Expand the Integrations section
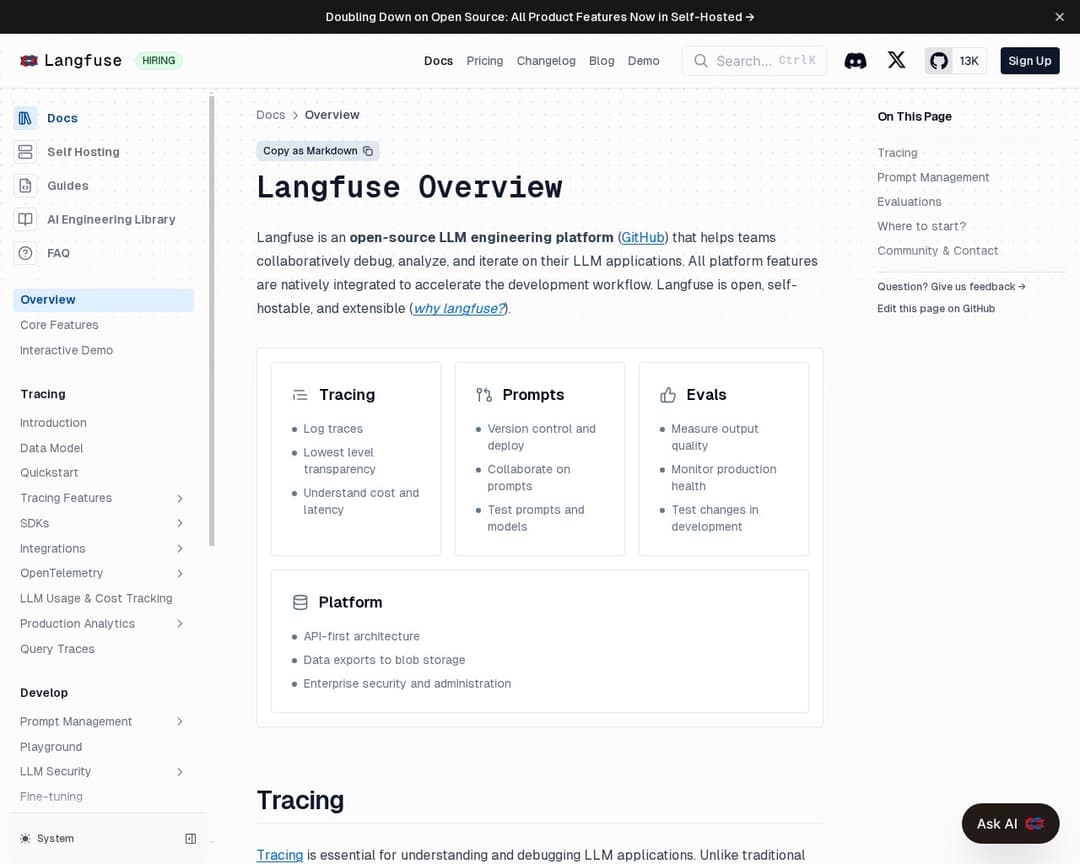The image size is (1080, 864). [x=180, y=548]
